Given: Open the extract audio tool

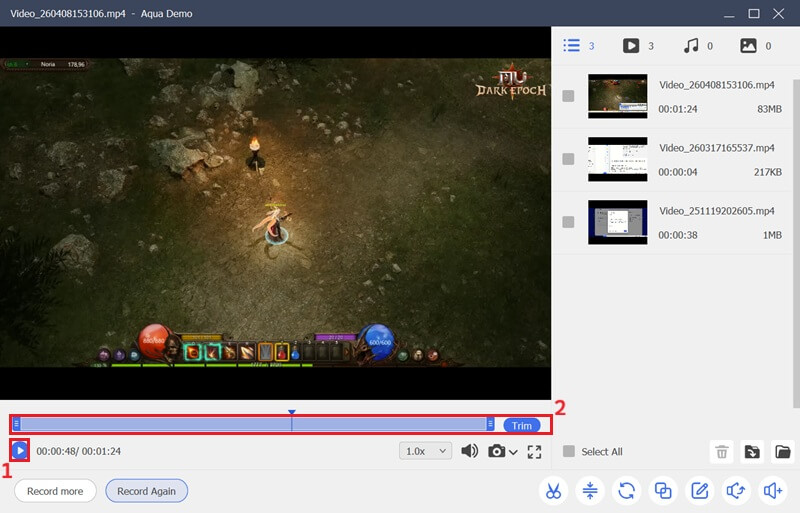Looking at the screenshot, I should pos(736,491).
